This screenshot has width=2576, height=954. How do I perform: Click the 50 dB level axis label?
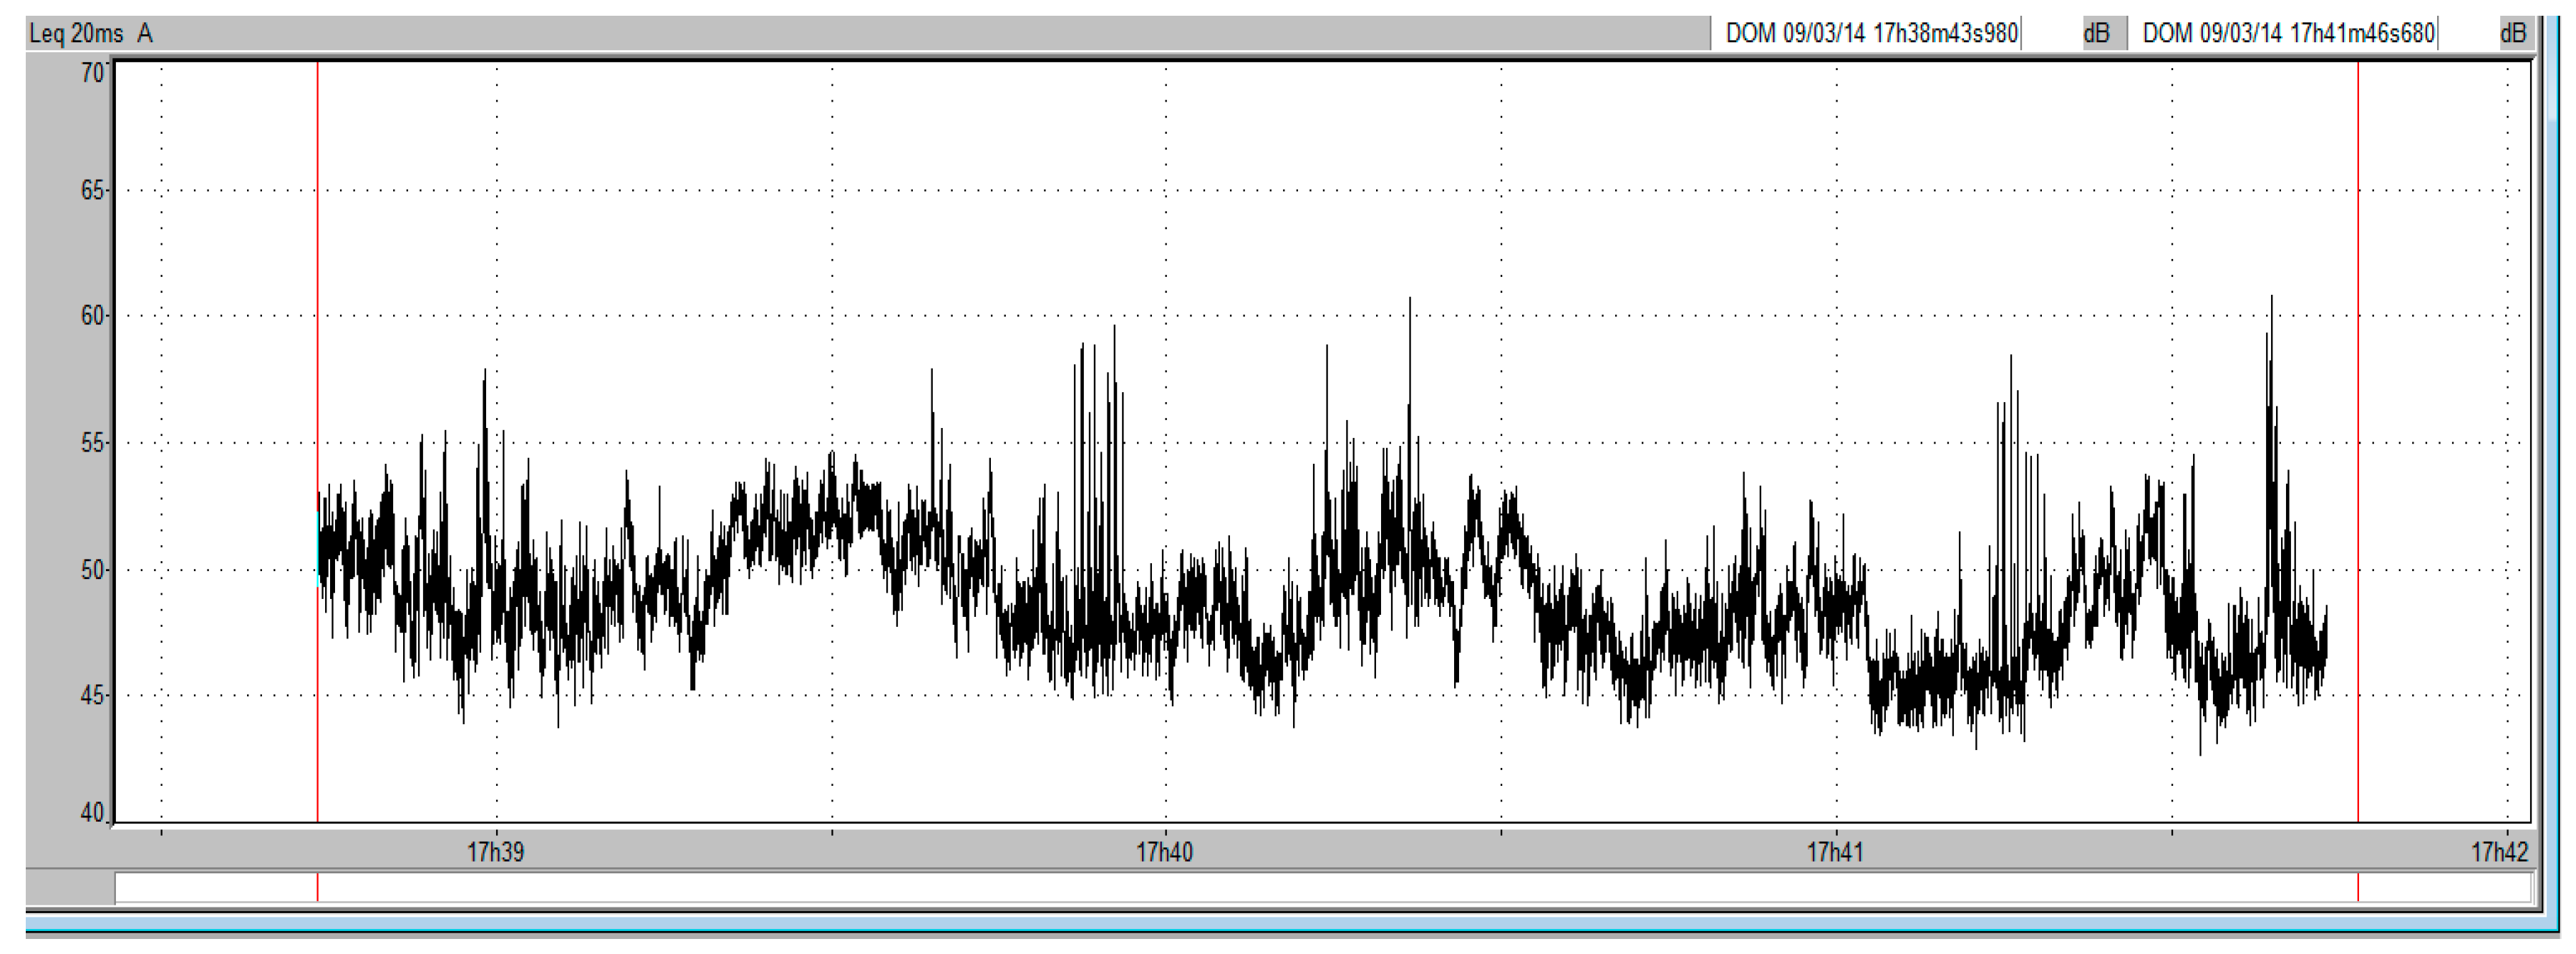point(92,570)
